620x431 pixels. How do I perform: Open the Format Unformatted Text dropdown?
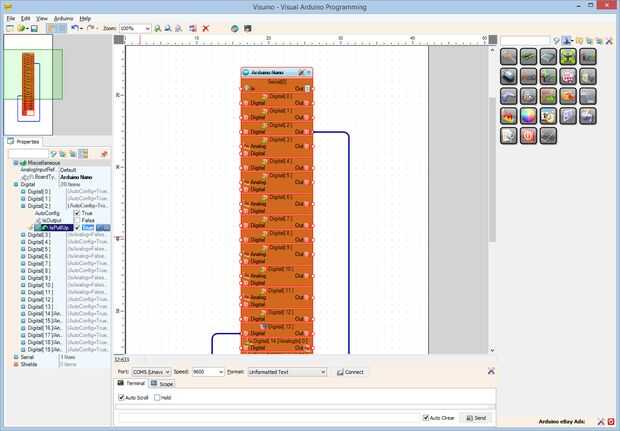323,372
